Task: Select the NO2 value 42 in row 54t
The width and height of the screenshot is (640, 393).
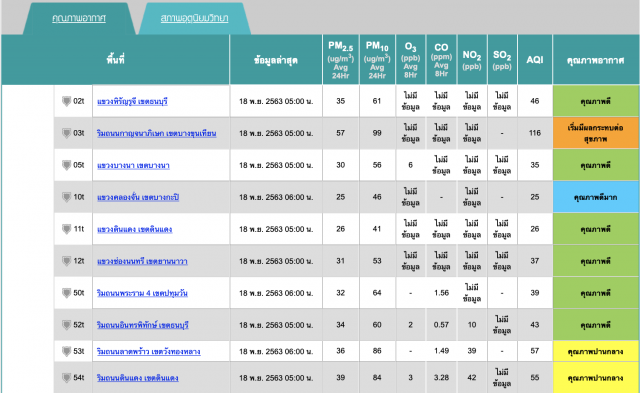Action: coord(472,378)
